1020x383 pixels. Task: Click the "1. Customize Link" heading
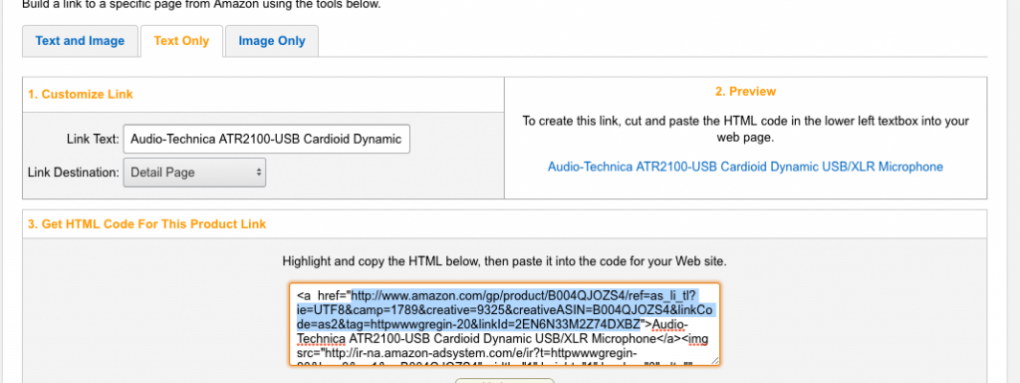(x=81, y=94)
